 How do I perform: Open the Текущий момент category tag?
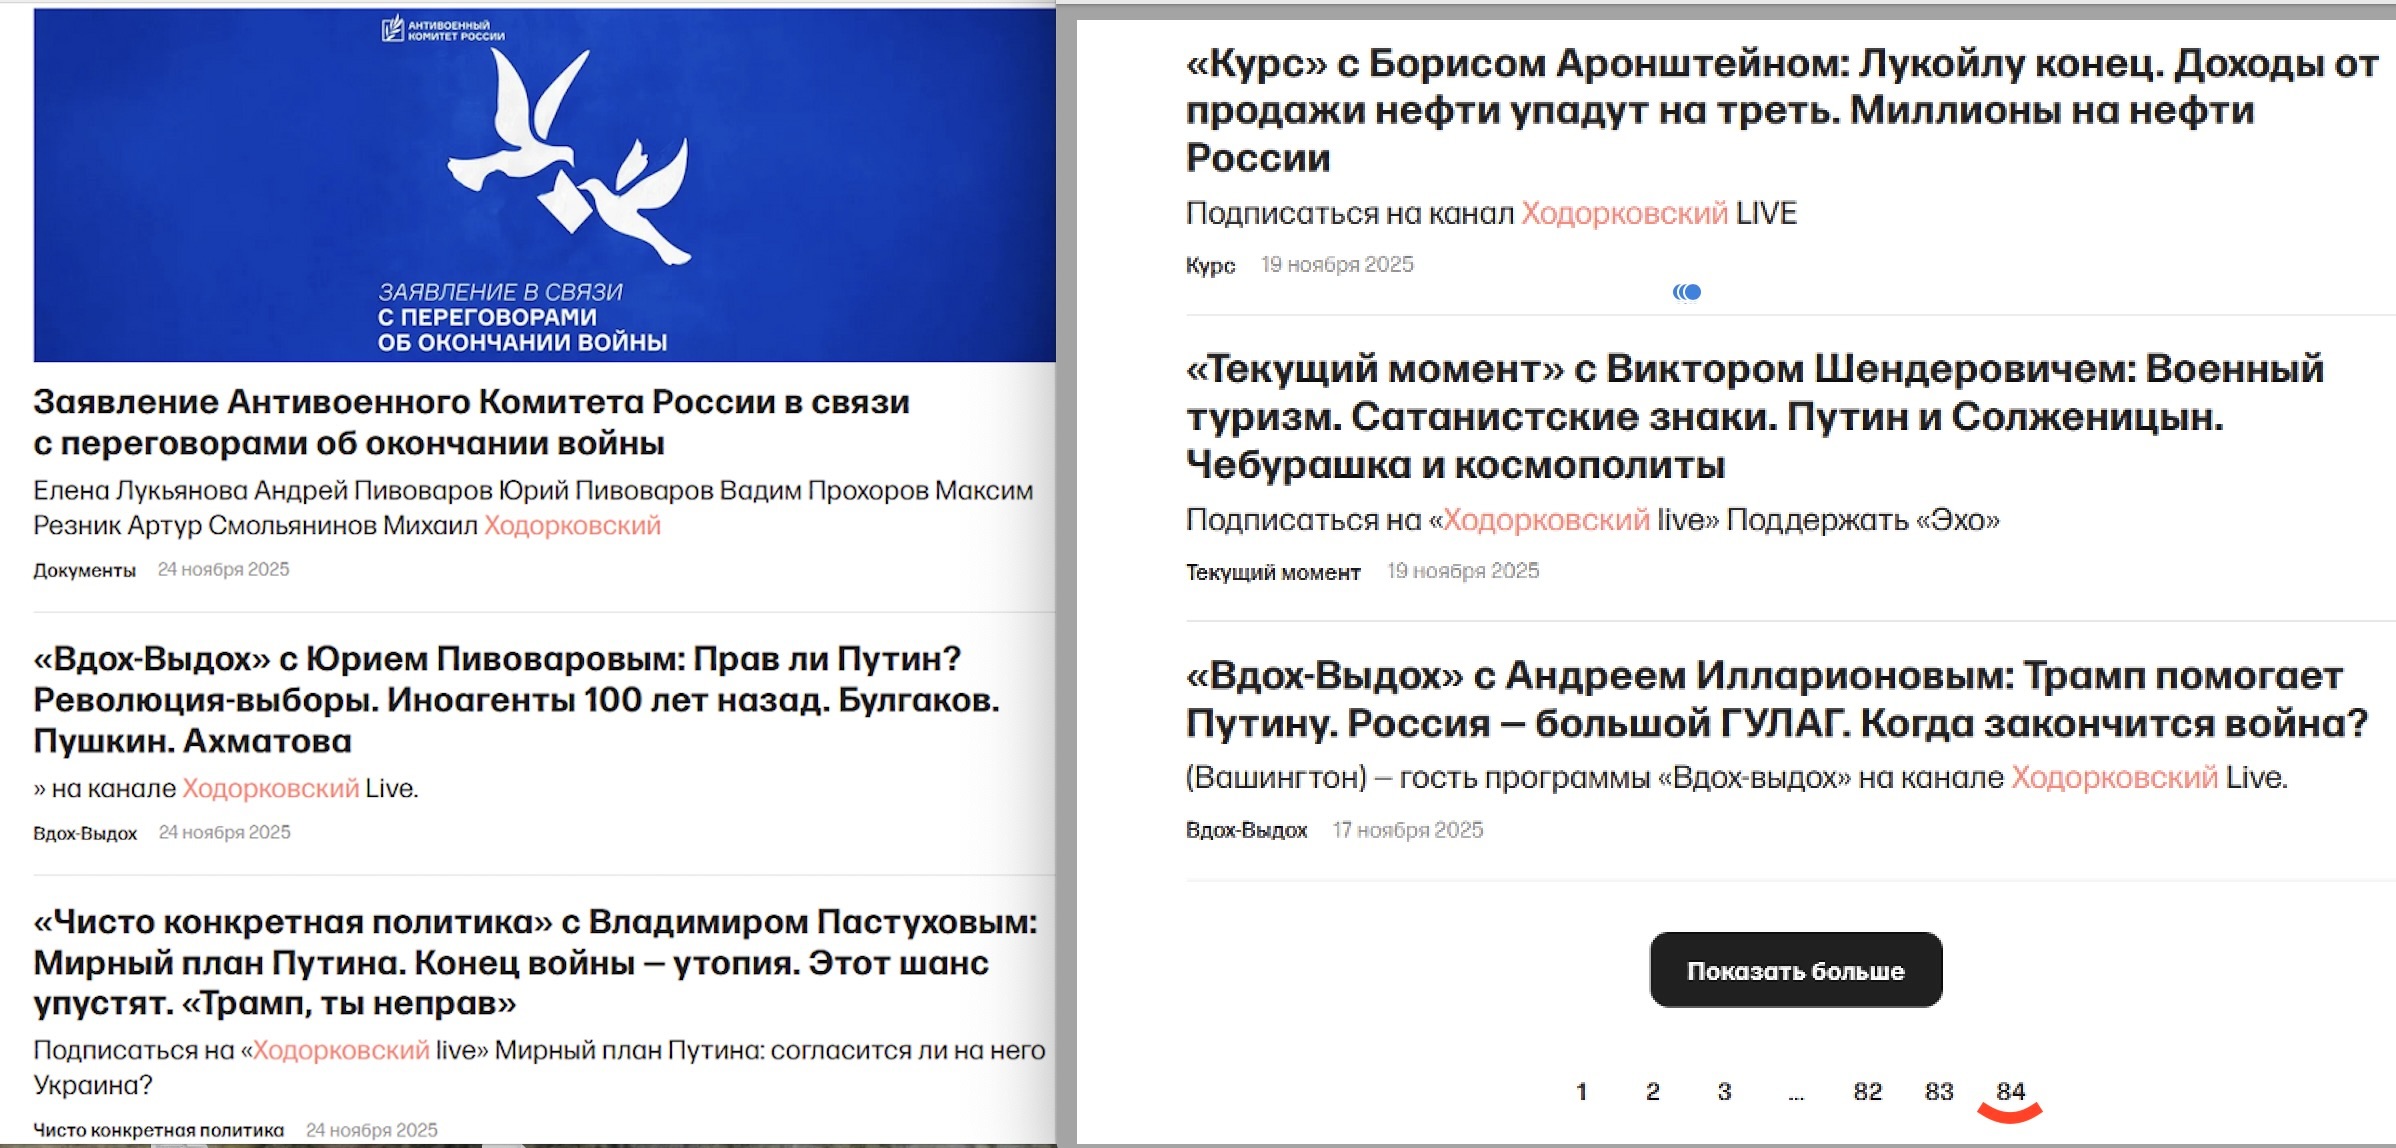(x=1272, y=572)
